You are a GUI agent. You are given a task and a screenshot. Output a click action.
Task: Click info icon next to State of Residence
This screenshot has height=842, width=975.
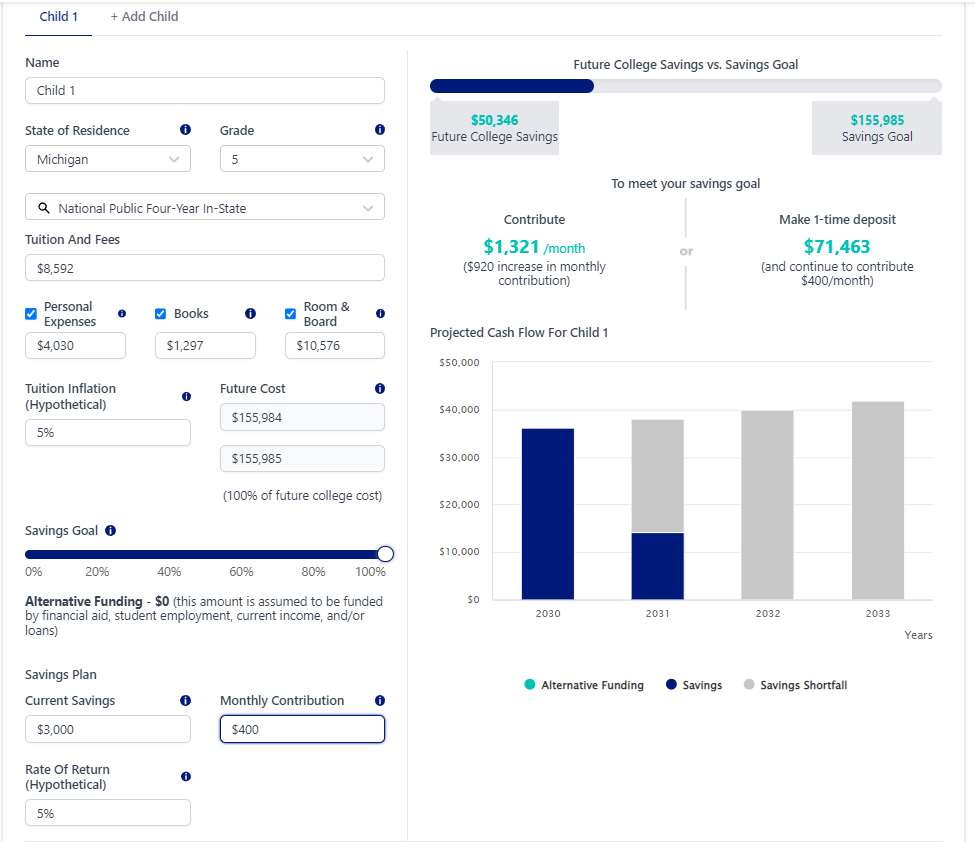tap(185, 130)
